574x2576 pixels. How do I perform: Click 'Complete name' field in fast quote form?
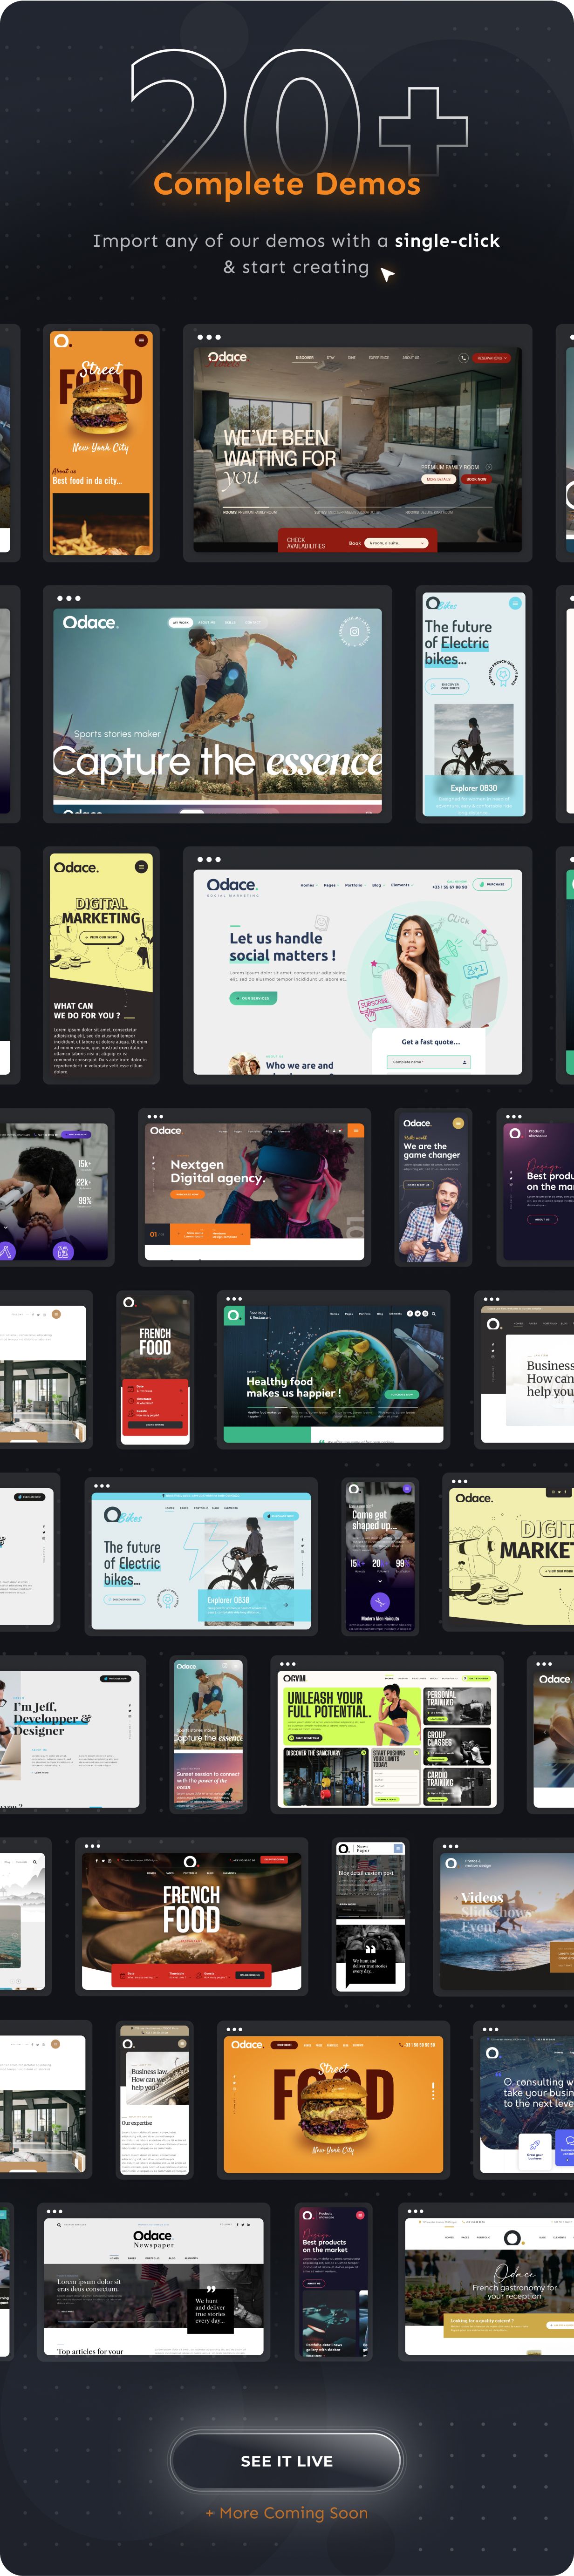tap(429, 1062)
